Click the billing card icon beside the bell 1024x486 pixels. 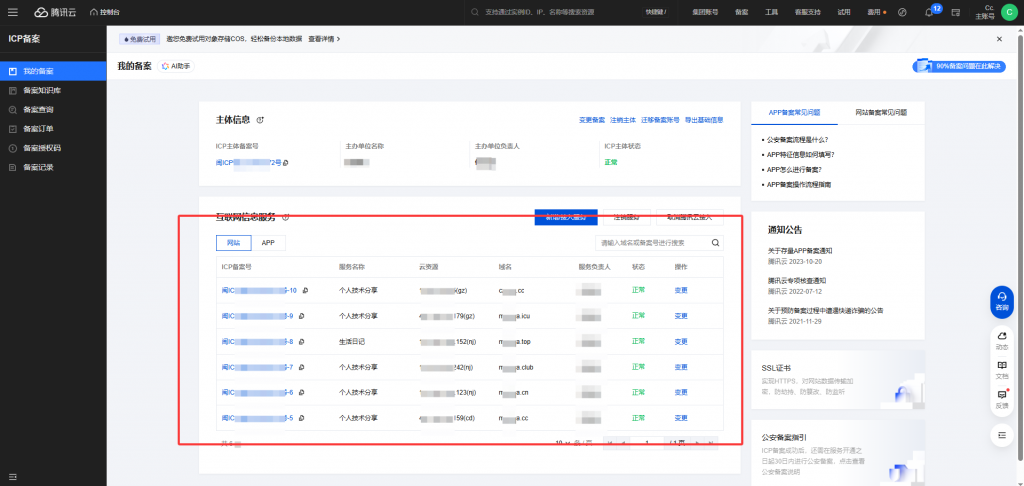956,12
